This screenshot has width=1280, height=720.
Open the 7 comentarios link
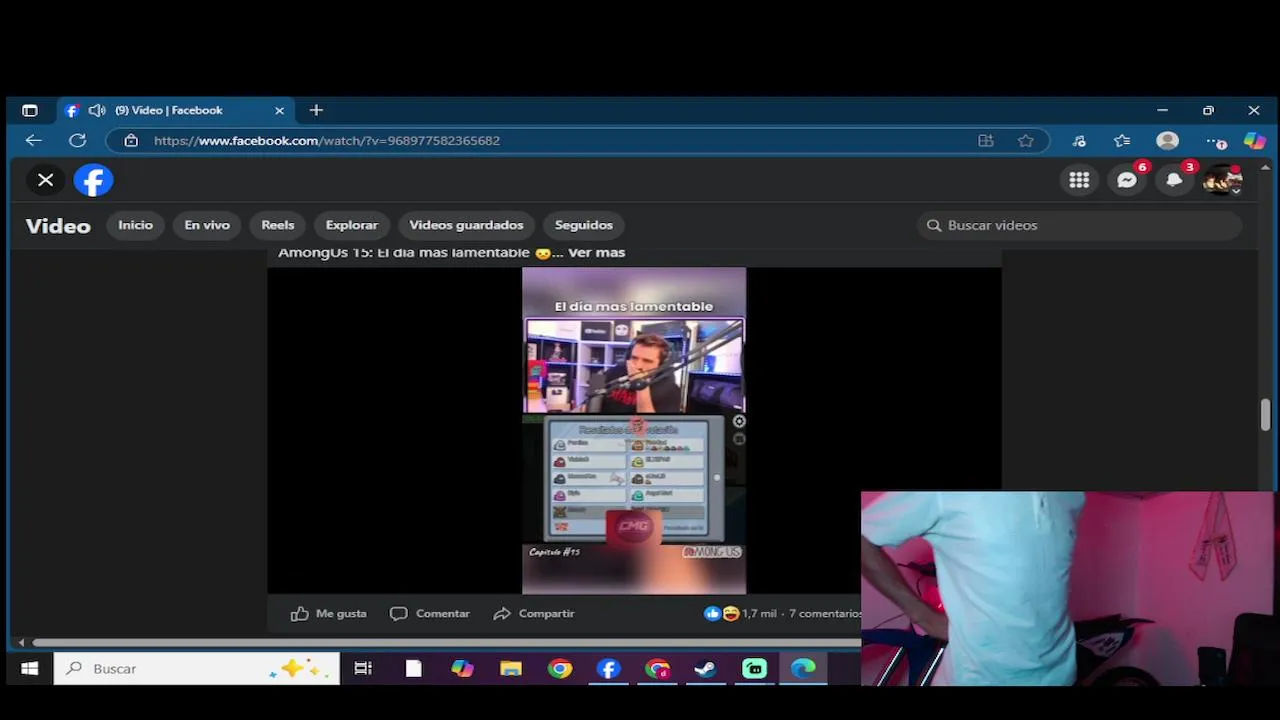point(826,614)
